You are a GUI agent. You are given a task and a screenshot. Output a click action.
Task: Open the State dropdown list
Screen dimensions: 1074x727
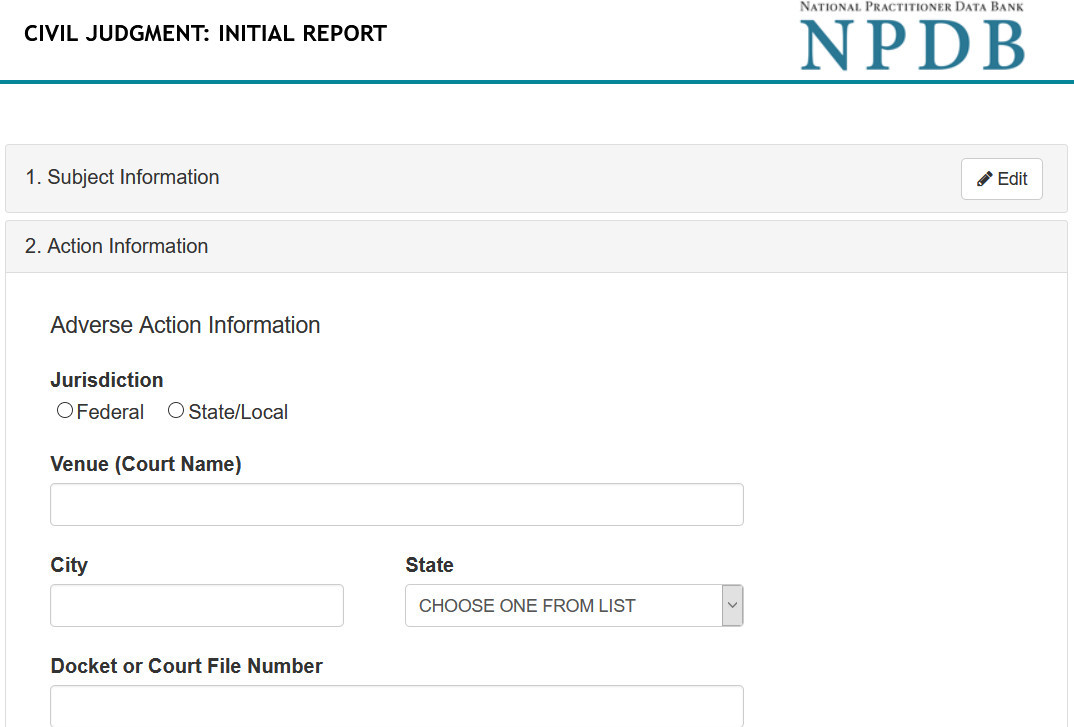[x=574, y=605]
